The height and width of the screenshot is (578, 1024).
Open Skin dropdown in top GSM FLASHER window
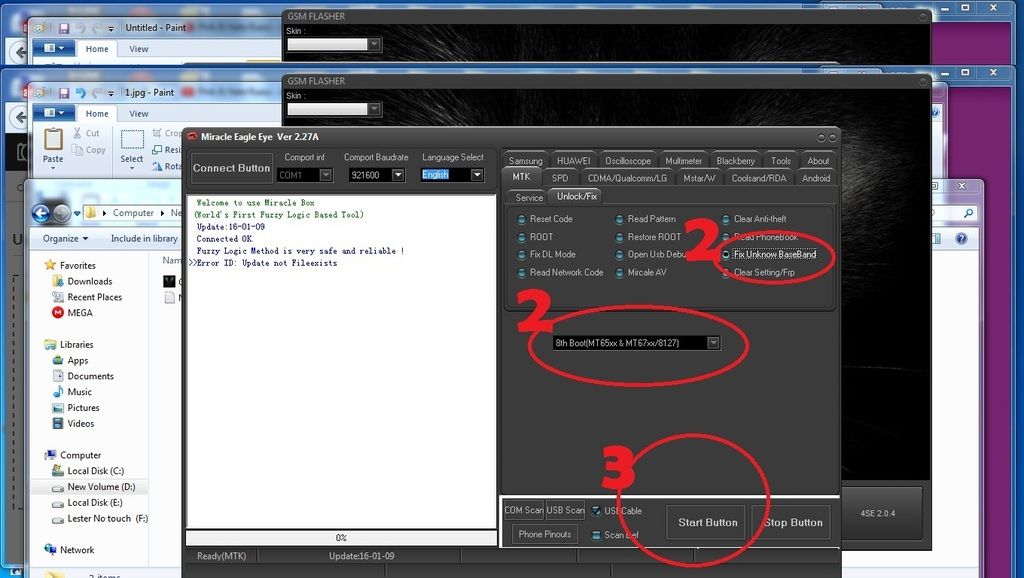click(374, 44)
